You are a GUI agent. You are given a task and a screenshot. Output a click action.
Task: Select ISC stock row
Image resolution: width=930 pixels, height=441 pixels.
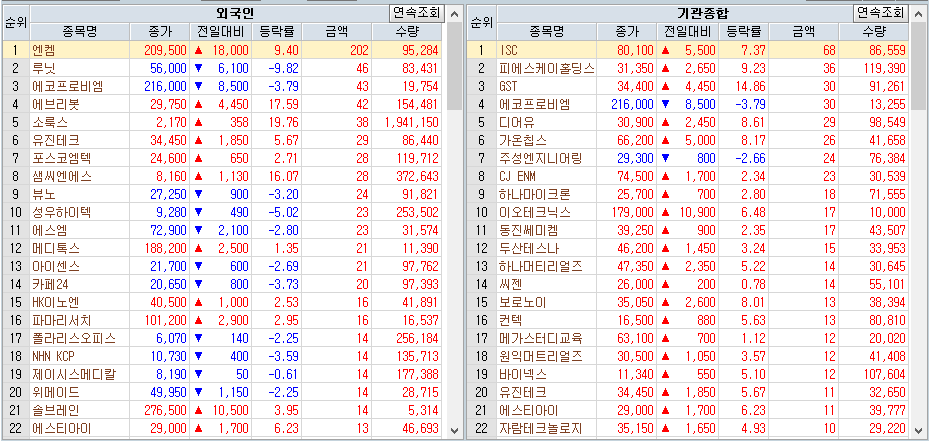click(687, 50)
